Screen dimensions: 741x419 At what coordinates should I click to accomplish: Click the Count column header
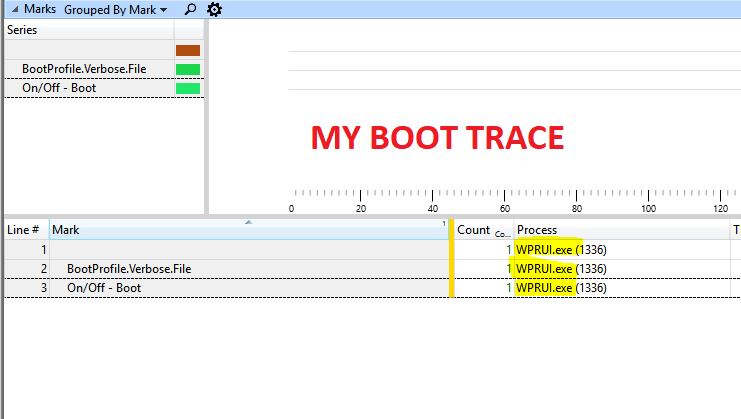474,230
